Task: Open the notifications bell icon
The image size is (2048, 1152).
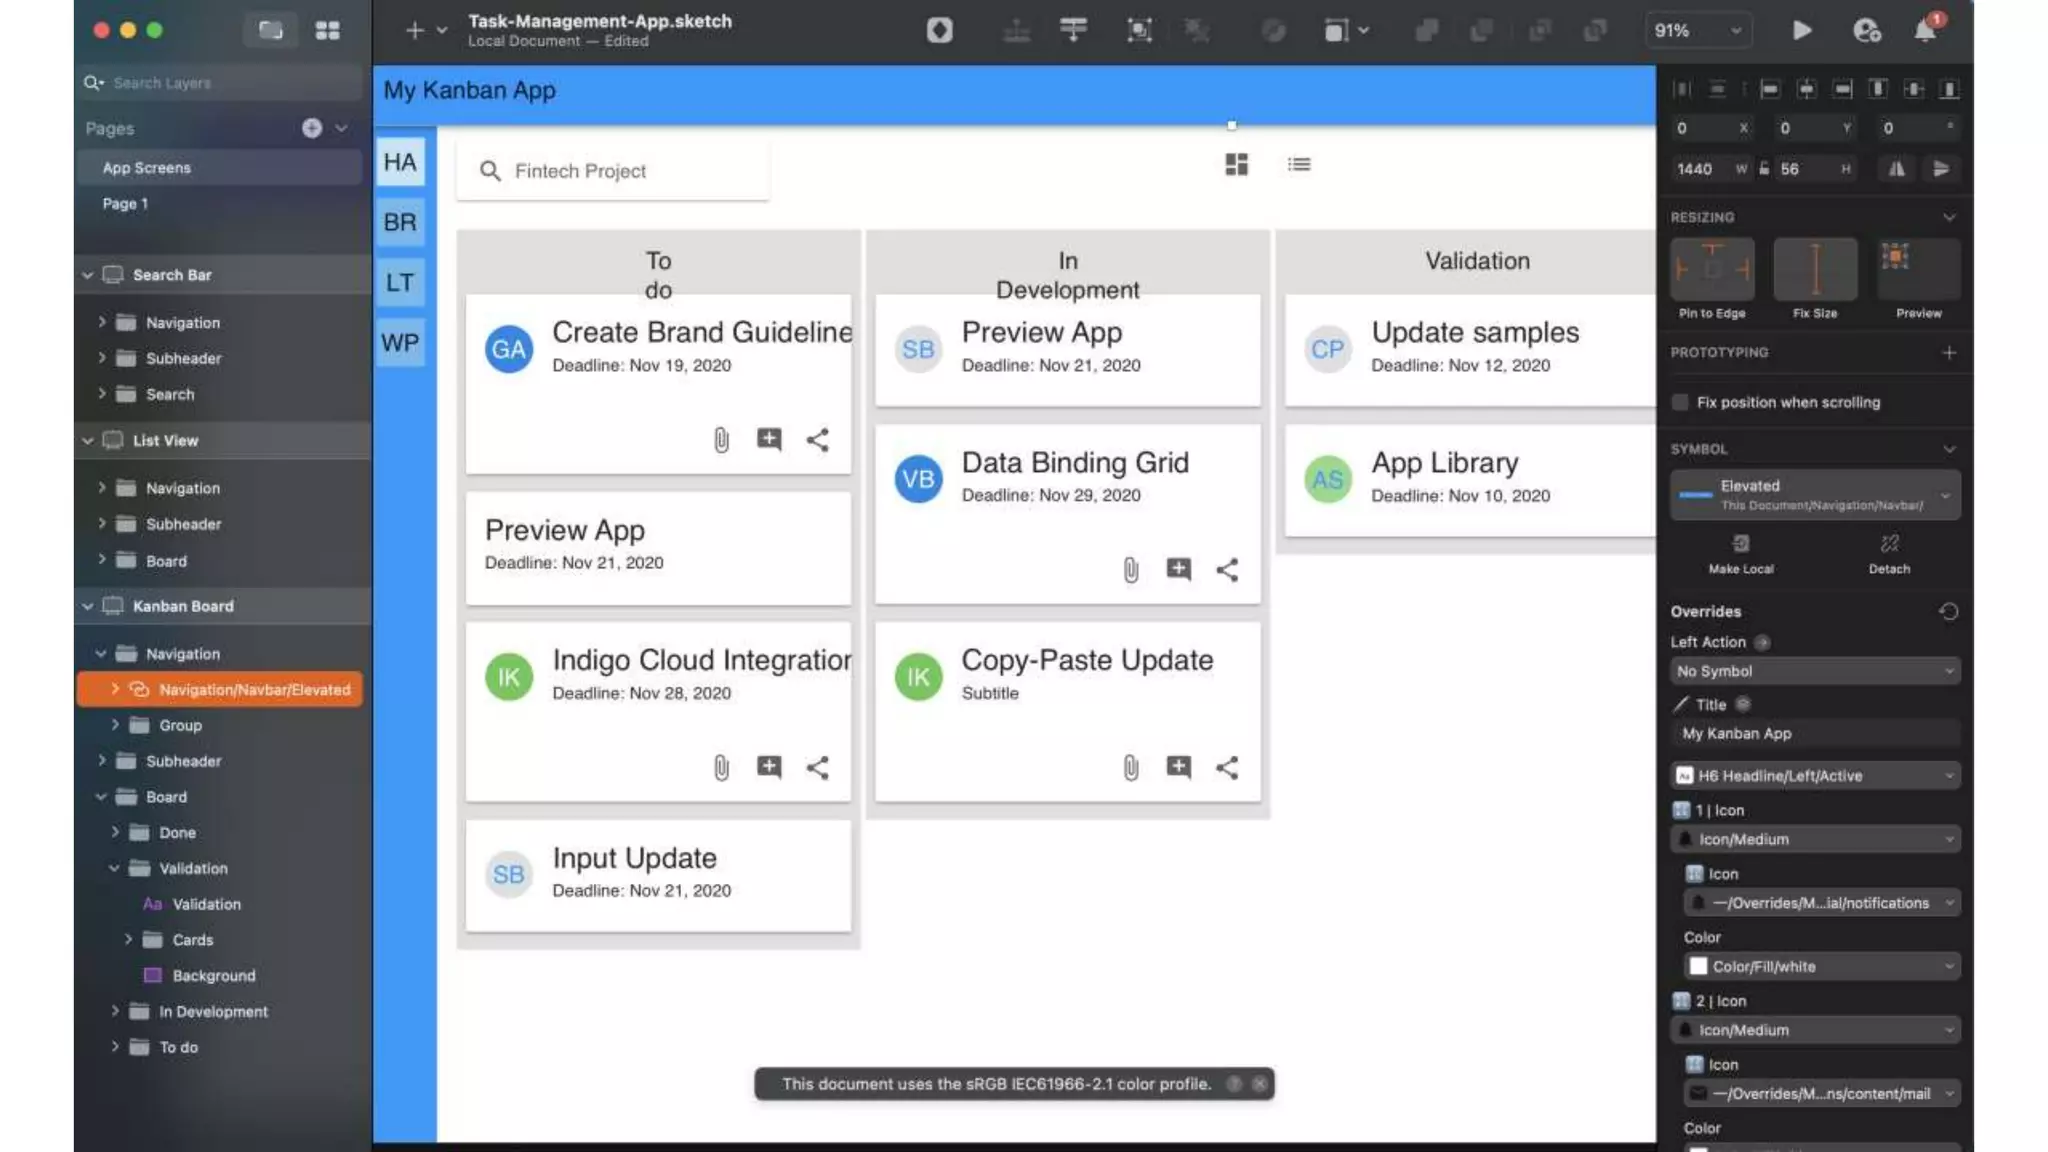Action: point(1924,30)
